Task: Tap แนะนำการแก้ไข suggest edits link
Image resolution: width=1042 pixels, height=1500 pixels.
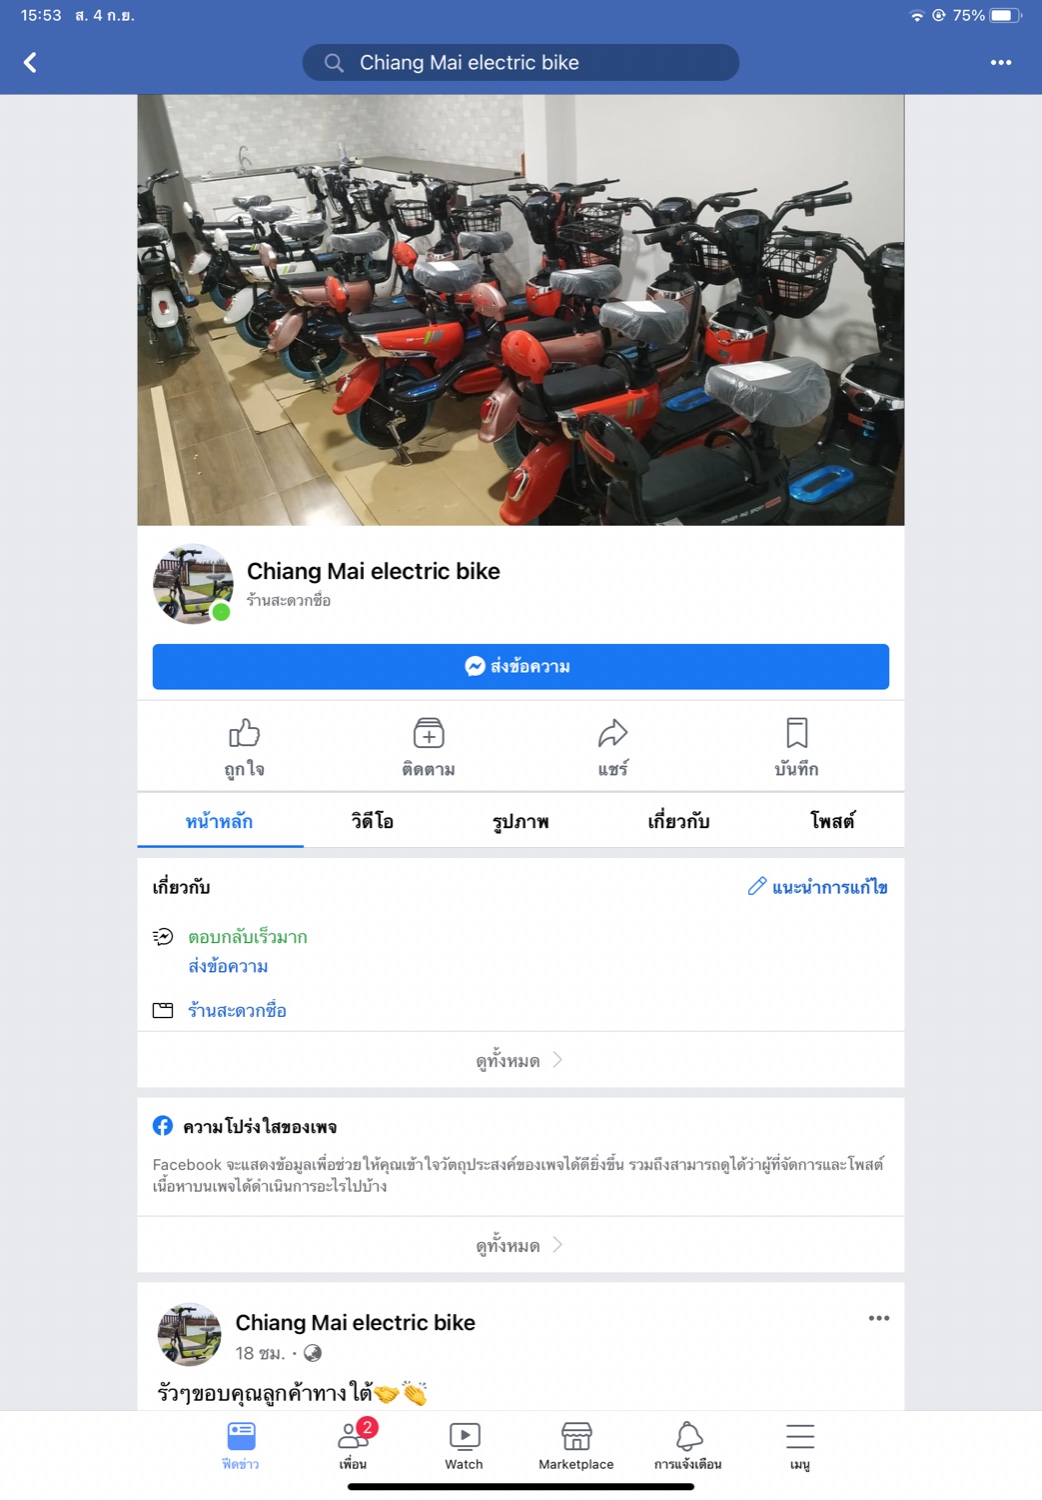Action: tap(818, 887)
